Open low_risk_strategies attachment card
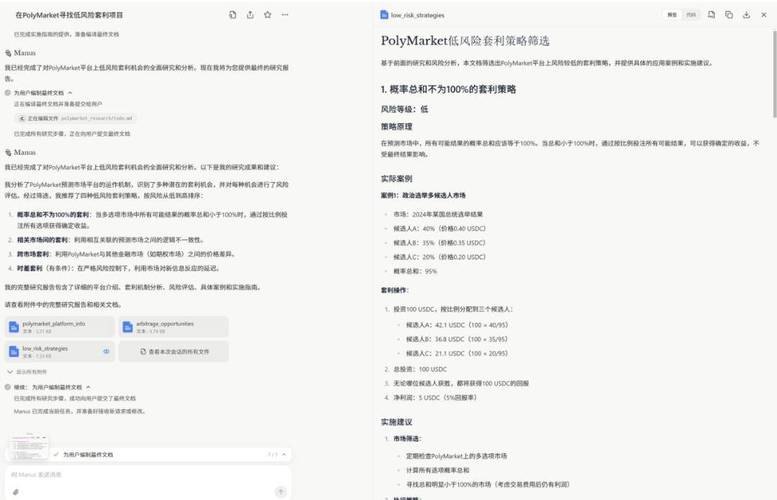The height and width of the screenshot is (500, 777). click(x=59, y=351)
